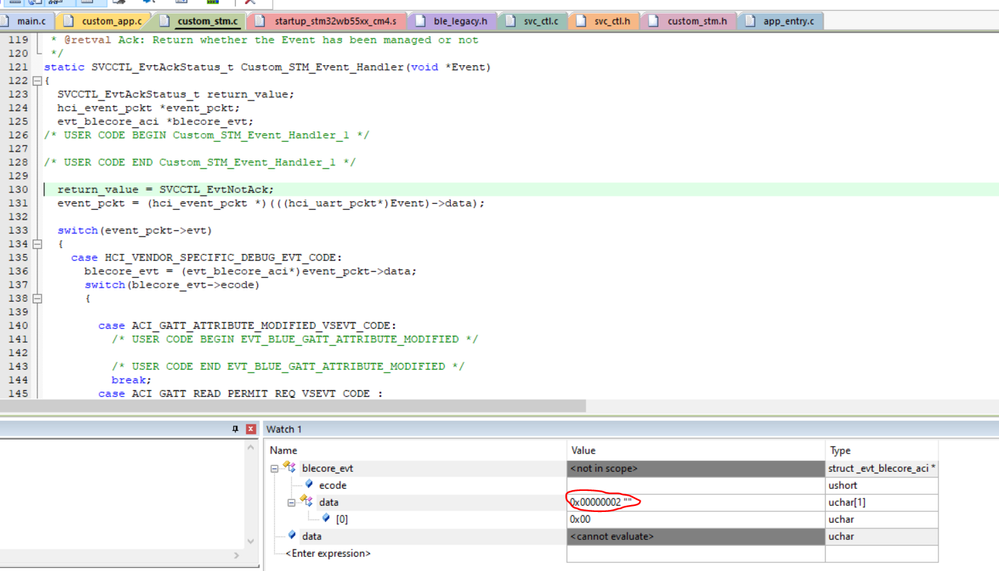The image size is (999, 571).
Task: Click the editor's horizontal scrollbar thumb
Action: click(293, 405)
